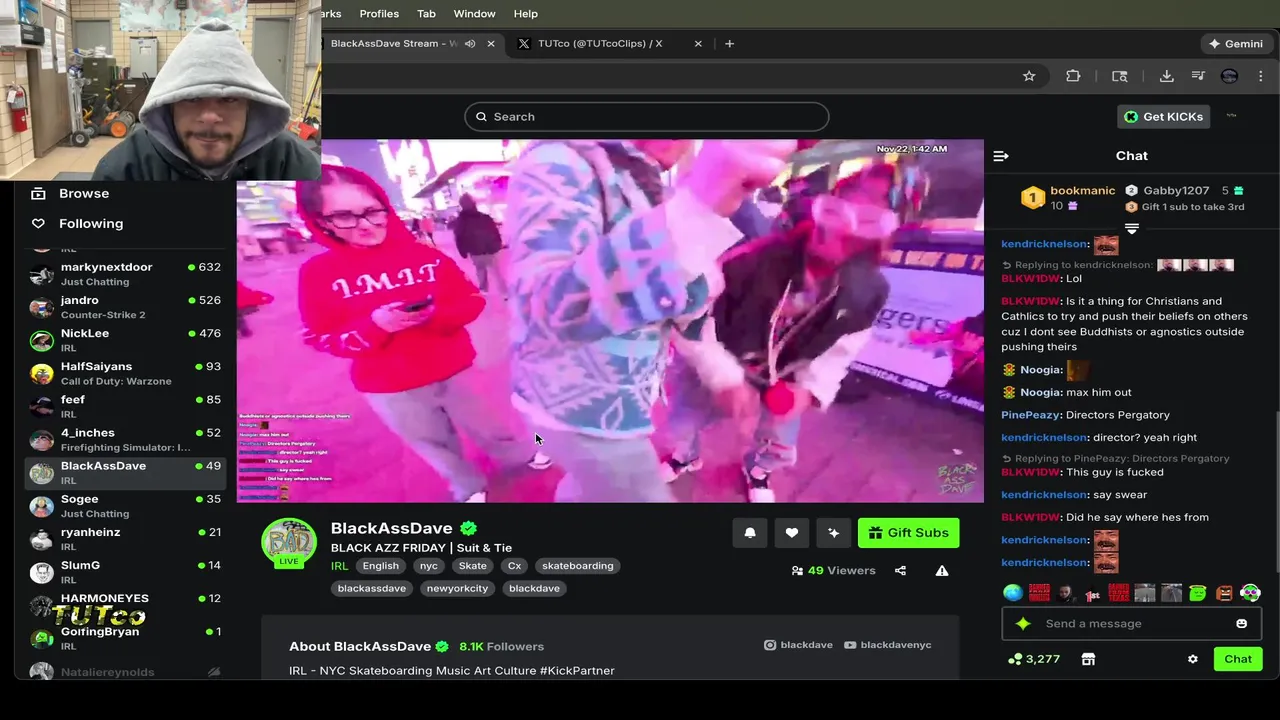The width and height of the screenshot is (1280, 720).
Task: Open markynextdoor channel in sidebar
Action: [125, 274]
